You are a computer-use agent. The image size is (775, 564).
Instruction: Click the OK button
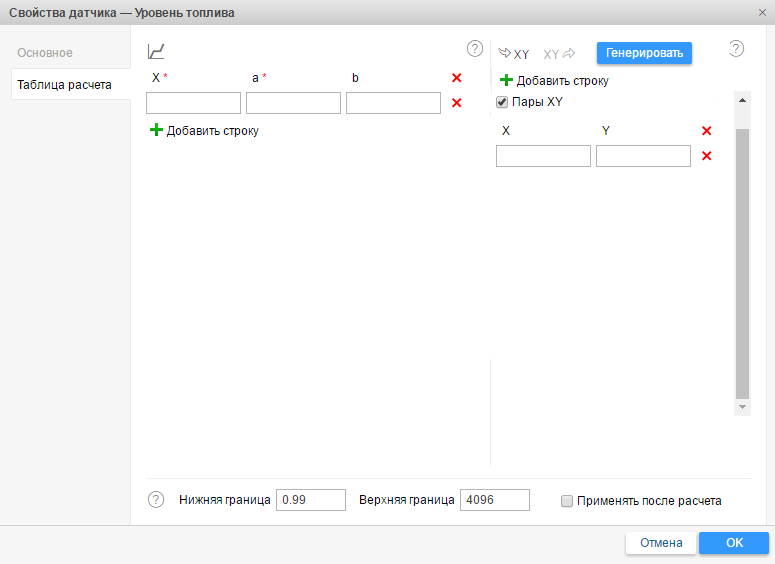pyautogui.click(x=734, y=543)
